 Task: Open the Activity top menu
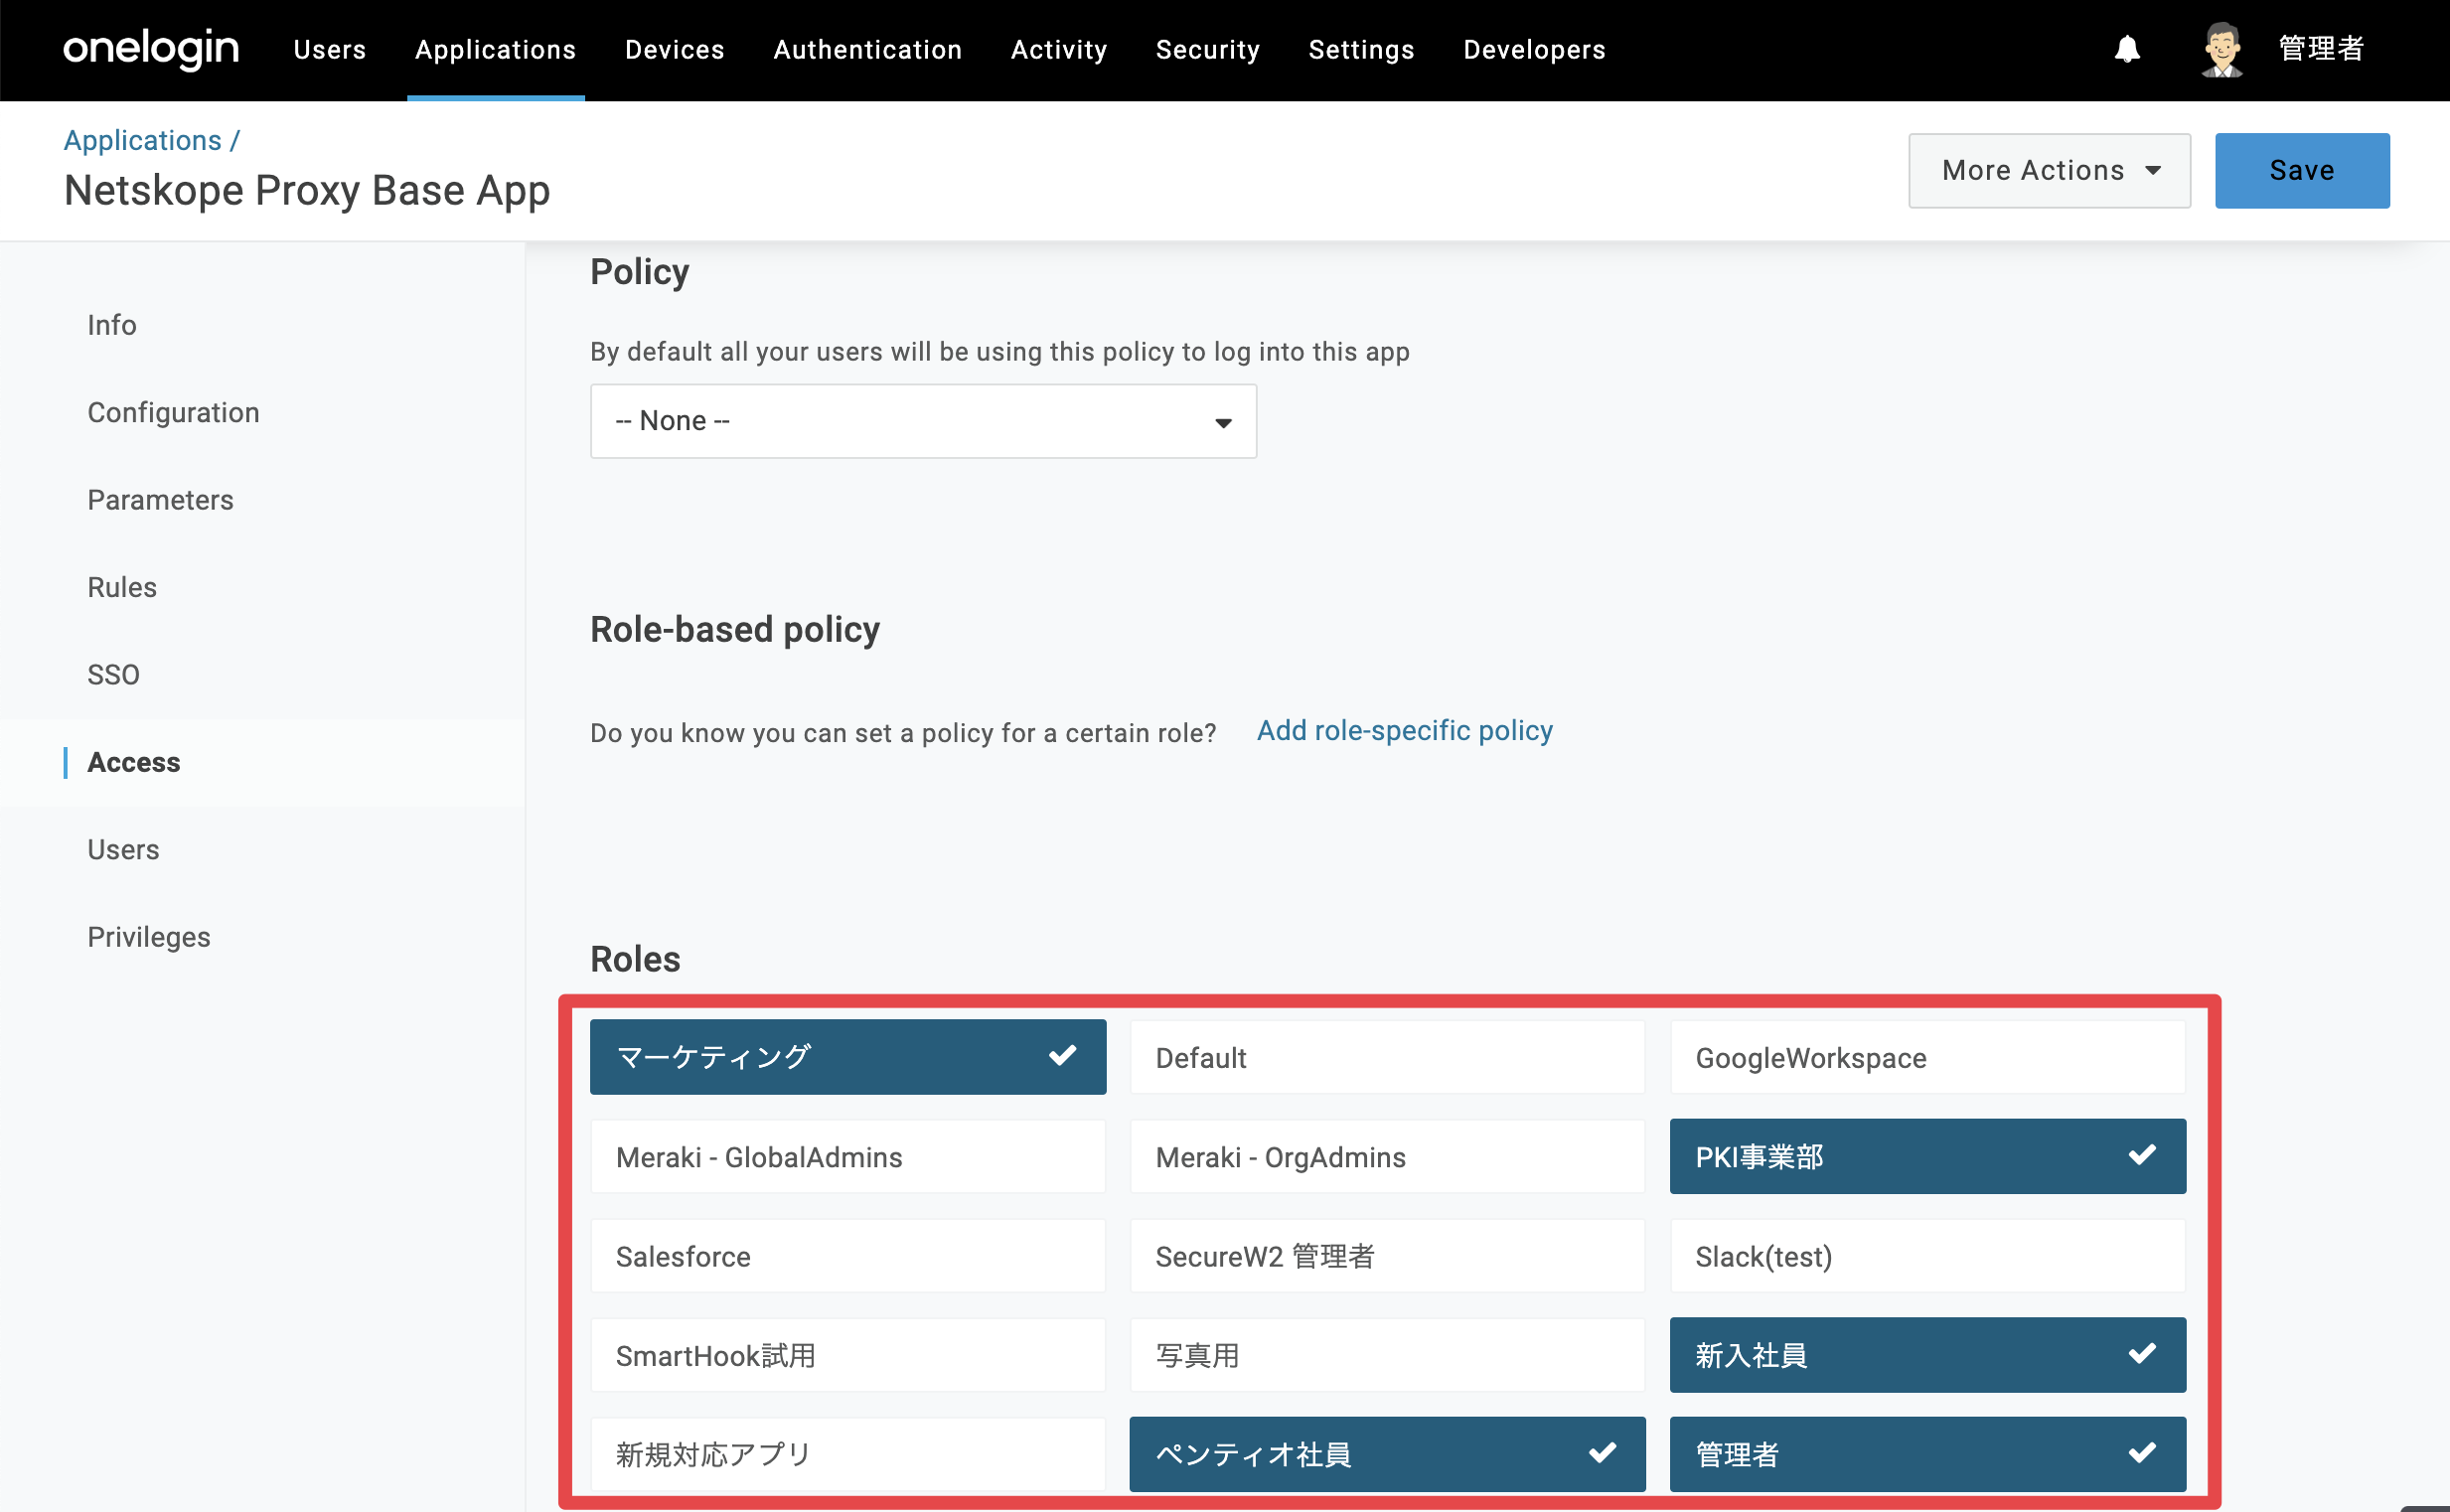click(1059, 50)
